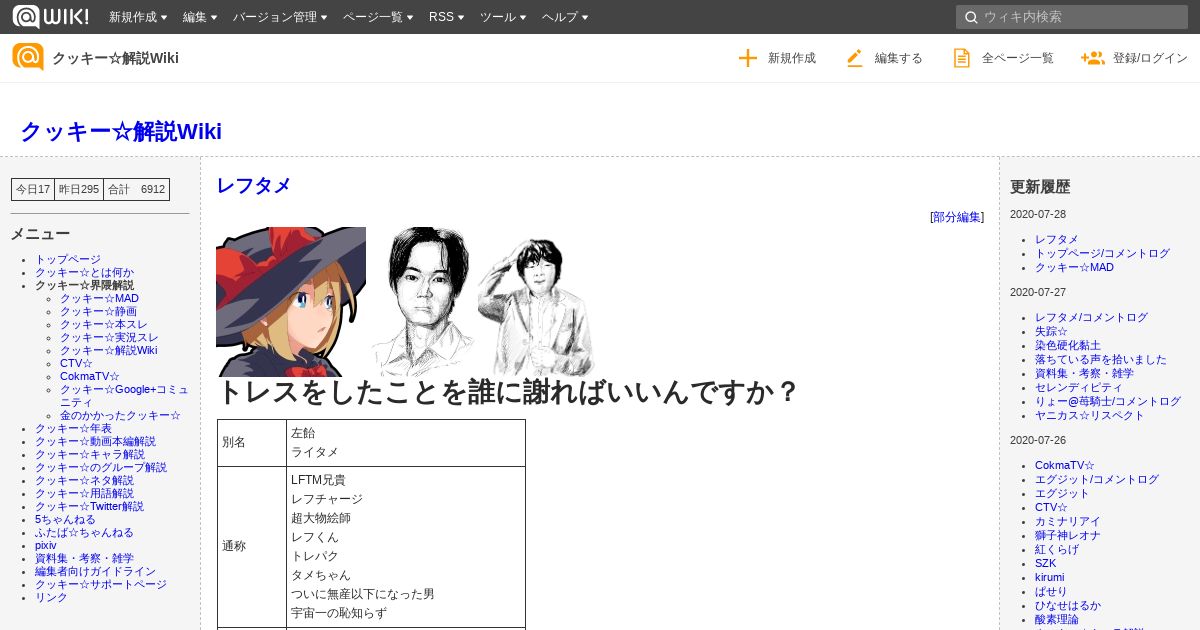Open クッキー☆キャラ解説 link
1200x630 pixels.
point(90,454)
